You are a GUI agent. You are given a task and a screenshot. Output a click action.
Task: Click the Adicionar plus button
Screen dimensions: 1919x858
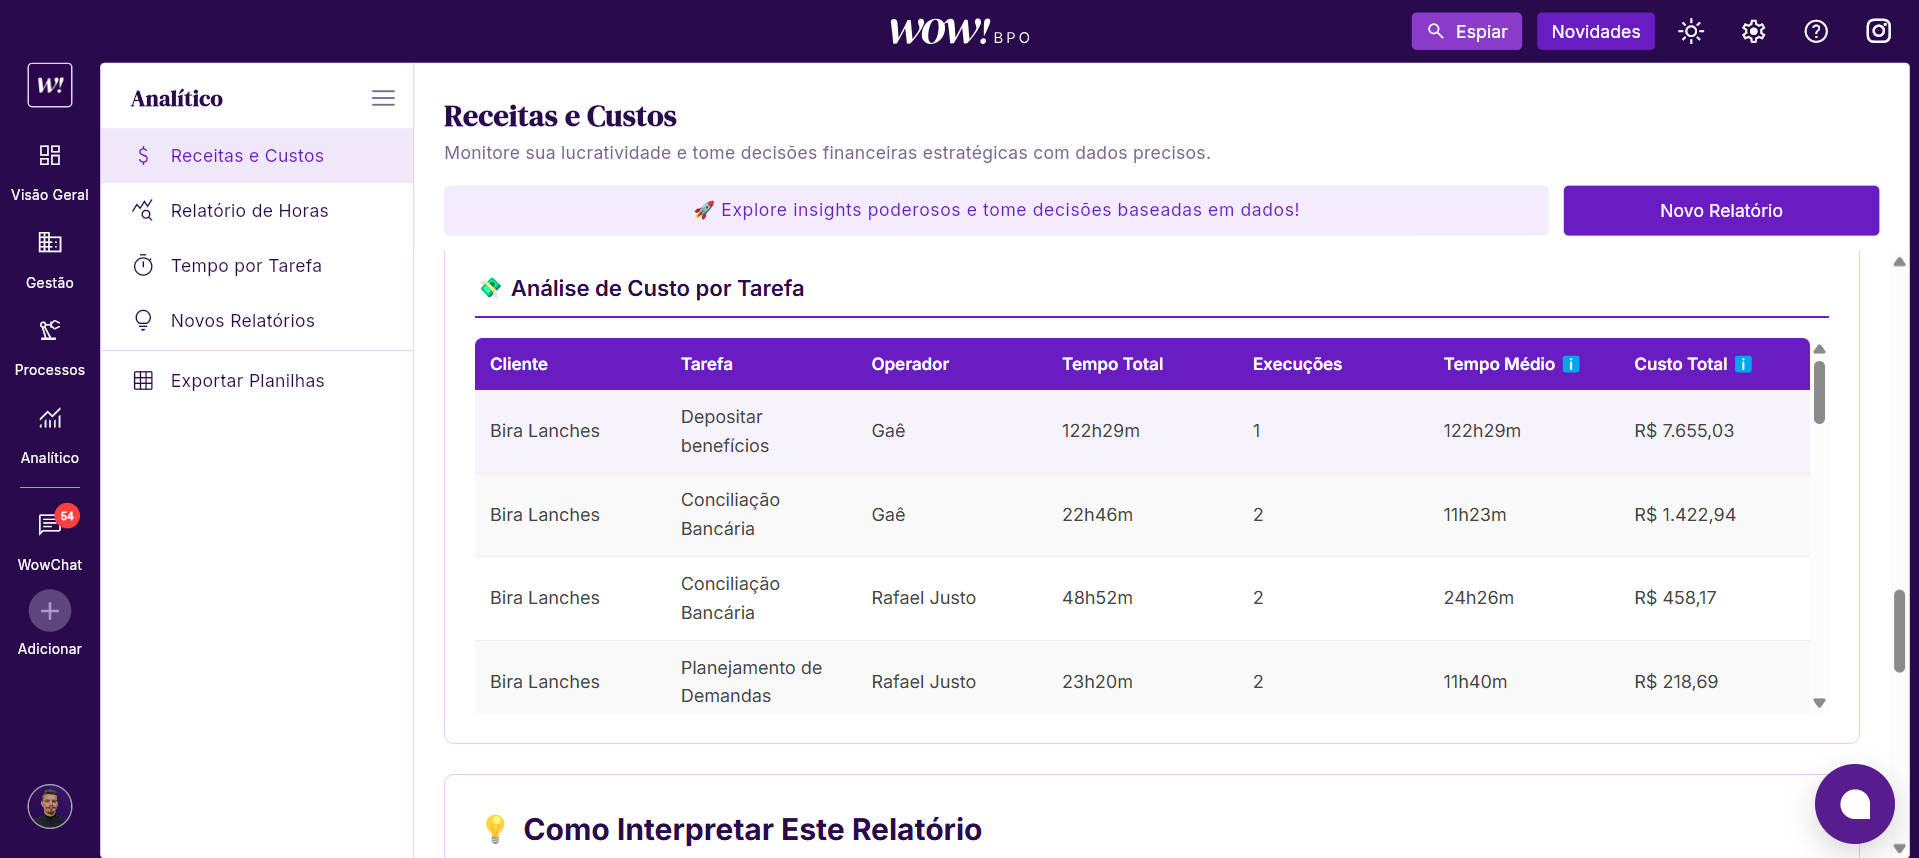pyautogui.click(x=49, y=611)
